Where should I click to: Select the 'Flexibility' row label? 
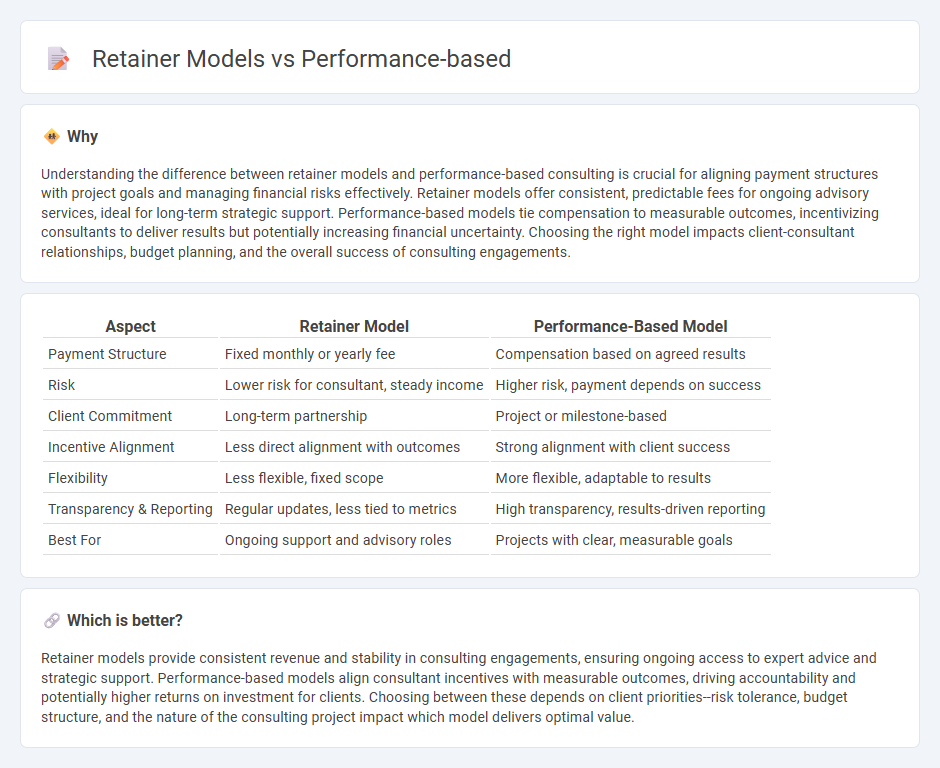[x=78, y=478]
